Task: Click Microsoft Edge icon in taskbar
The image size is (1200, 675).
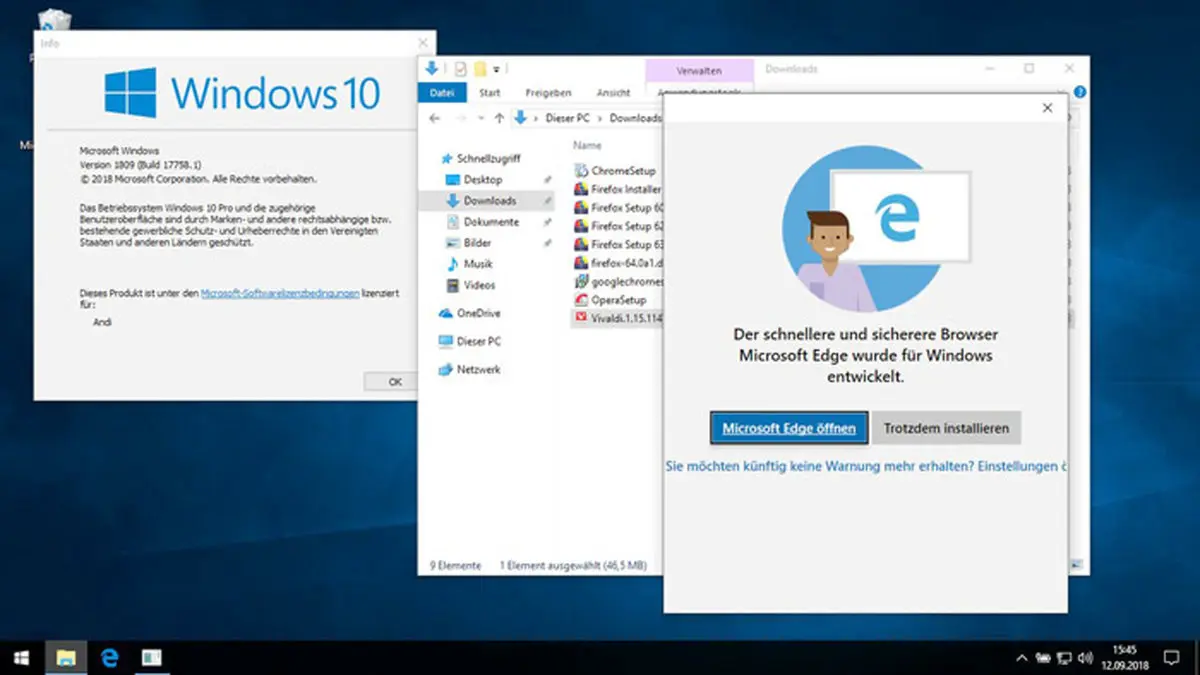Action: coord(110,657)
